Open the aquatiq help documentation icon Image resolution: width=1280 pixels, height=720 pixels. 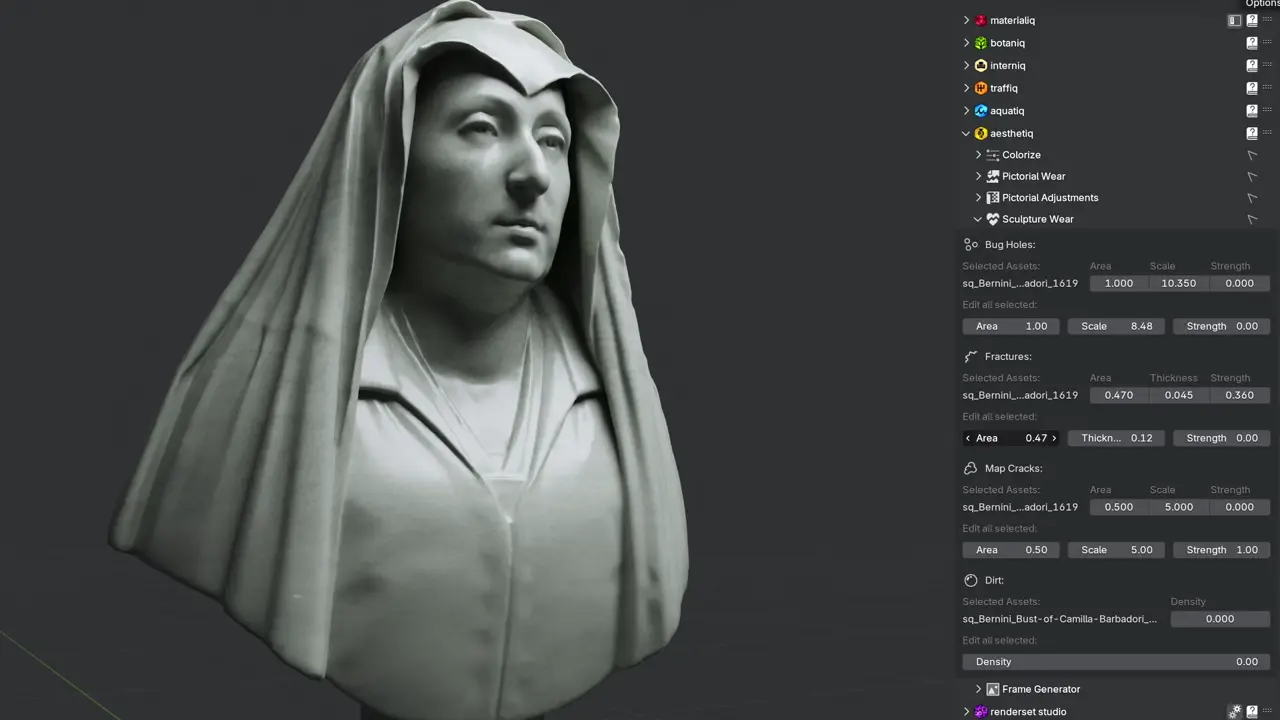1252,111
